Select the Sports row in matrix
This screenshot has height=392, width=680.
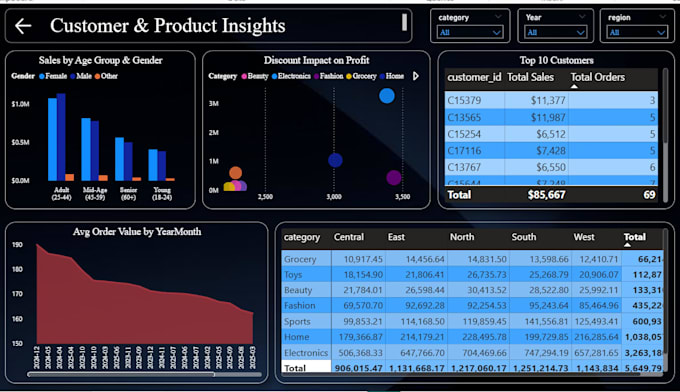click(x=472, y=321)
